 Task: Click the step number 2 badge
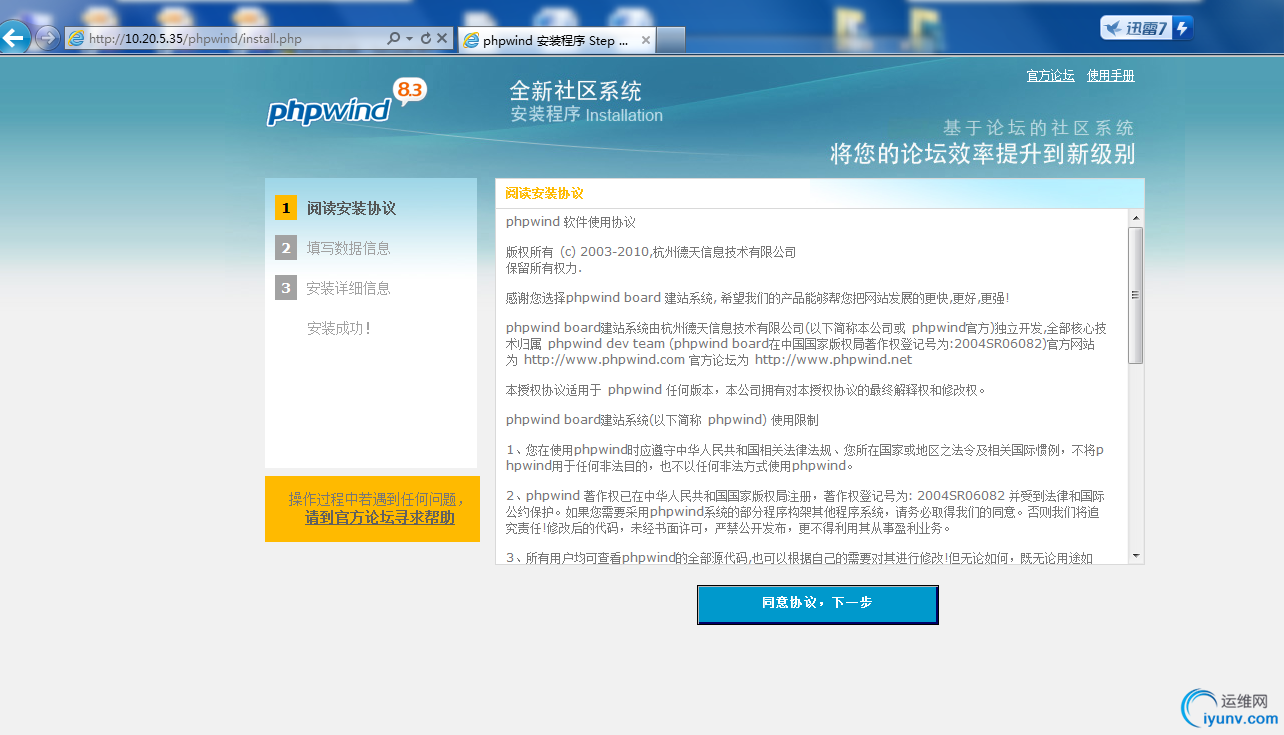(x=286, y=248)
